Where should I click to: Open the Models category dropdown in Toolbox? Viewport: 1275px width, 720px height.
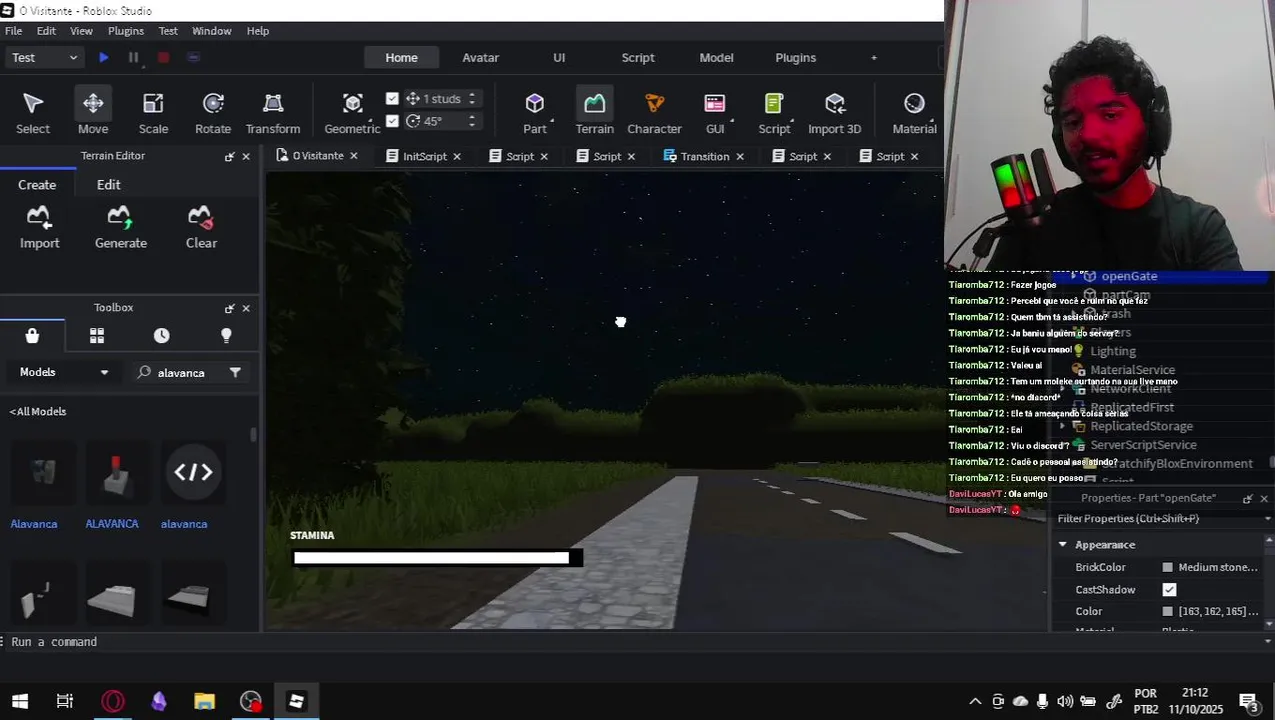(x=64, y=372)
